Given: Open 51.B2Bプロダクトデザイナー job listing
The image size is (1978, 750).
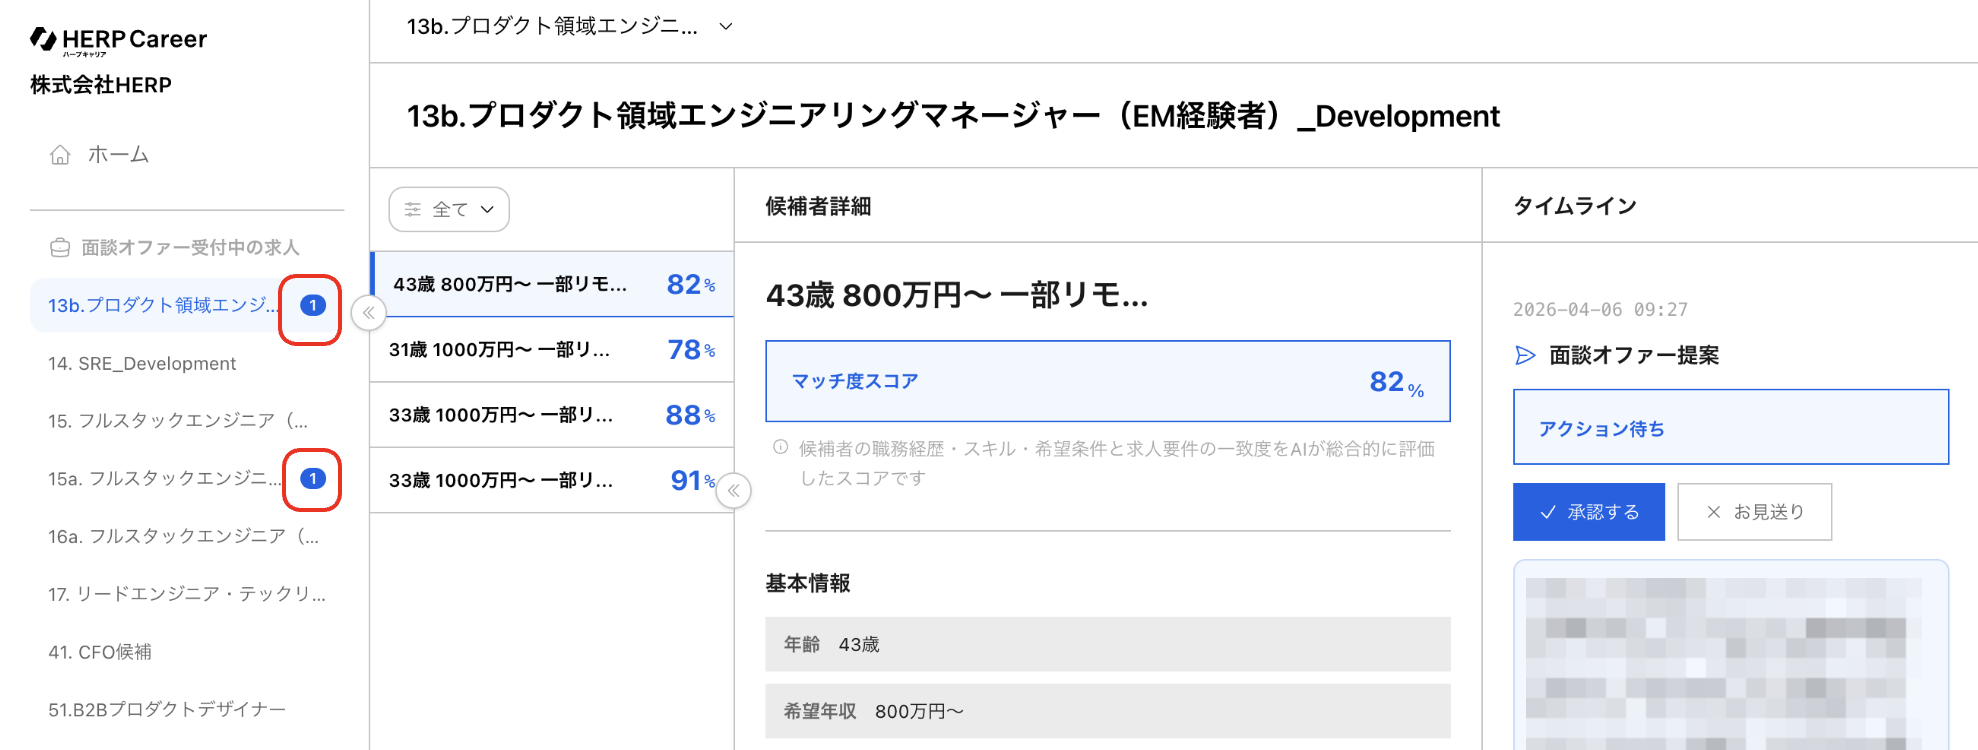Looking at the screenshot, I should [x=167, y=710].
